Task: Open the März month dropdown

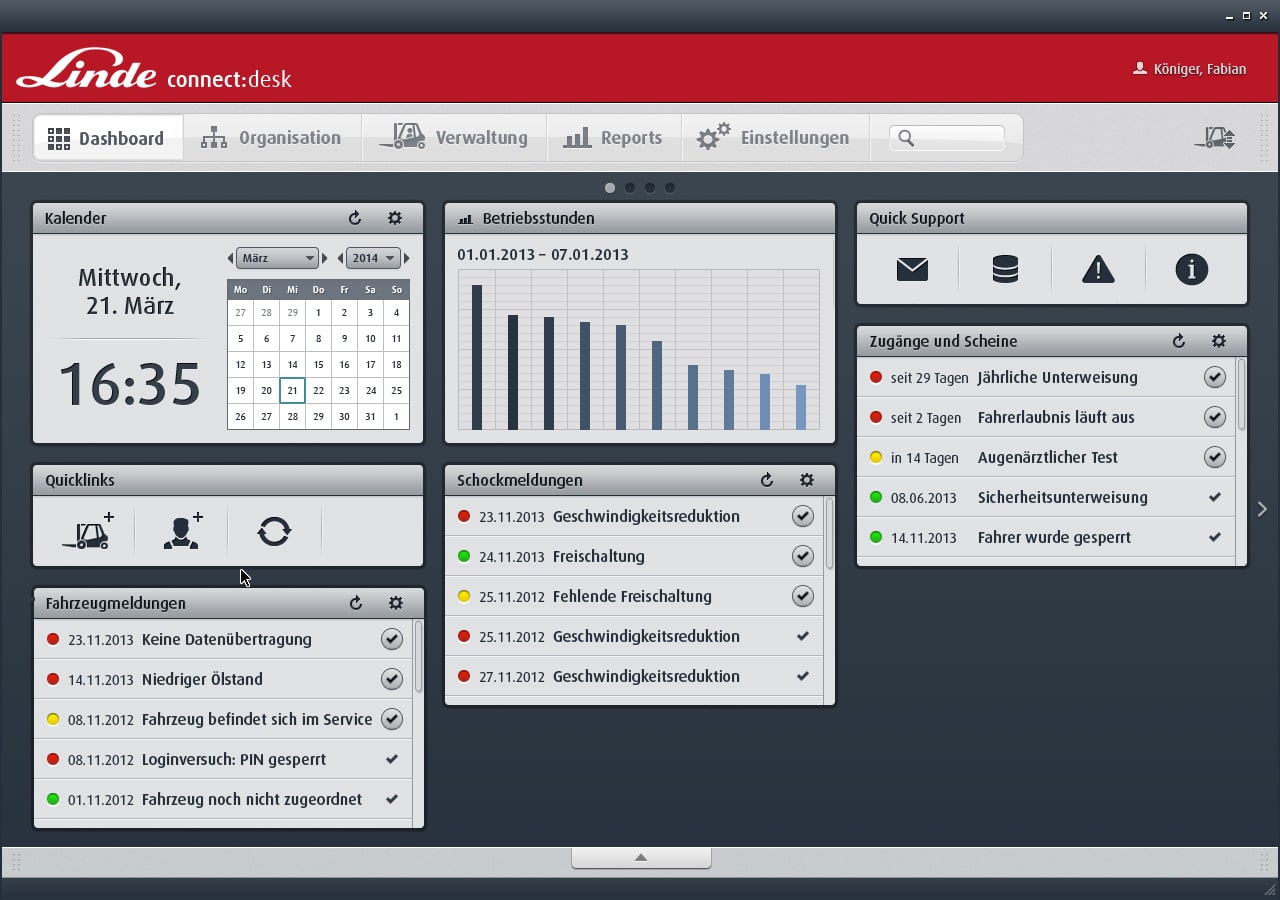Action: click(x=277, y=258)
